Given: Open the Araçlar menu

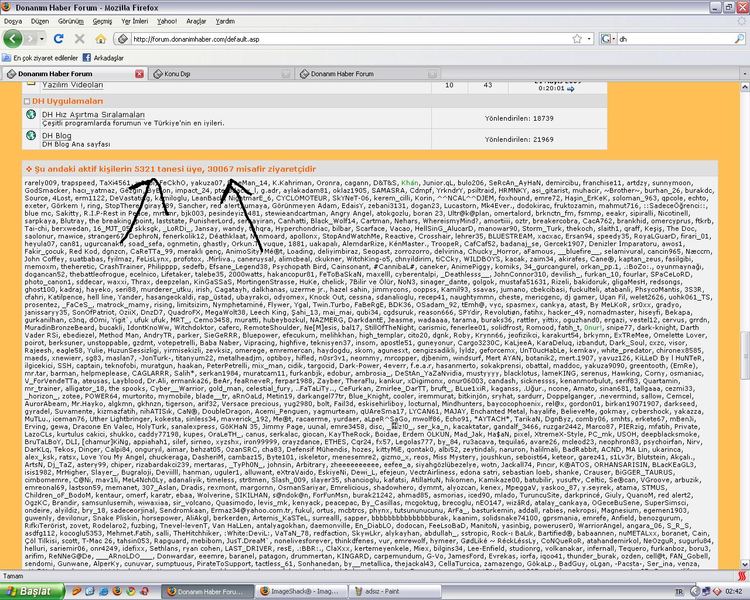Looking at the screenshot, I should 196,21.
